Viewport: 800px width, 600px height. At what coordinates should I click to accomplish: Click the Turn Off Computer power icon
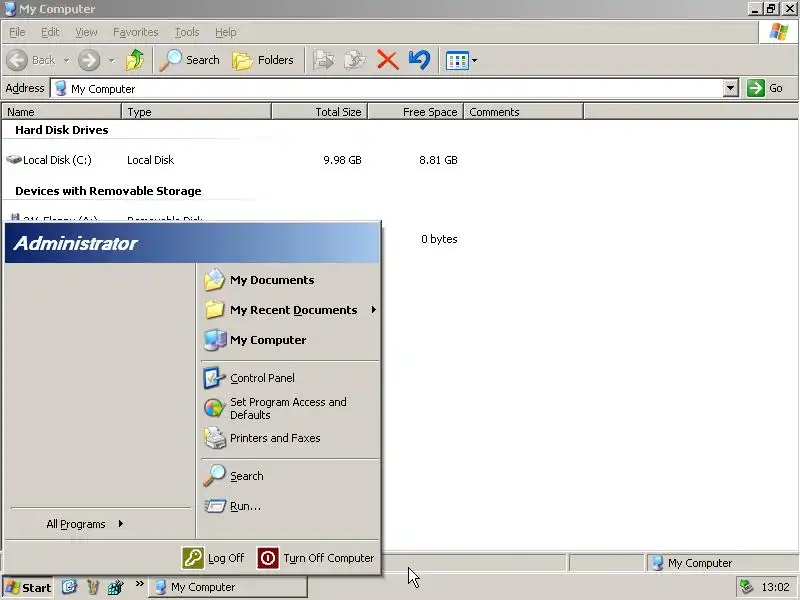click(268, 558)
